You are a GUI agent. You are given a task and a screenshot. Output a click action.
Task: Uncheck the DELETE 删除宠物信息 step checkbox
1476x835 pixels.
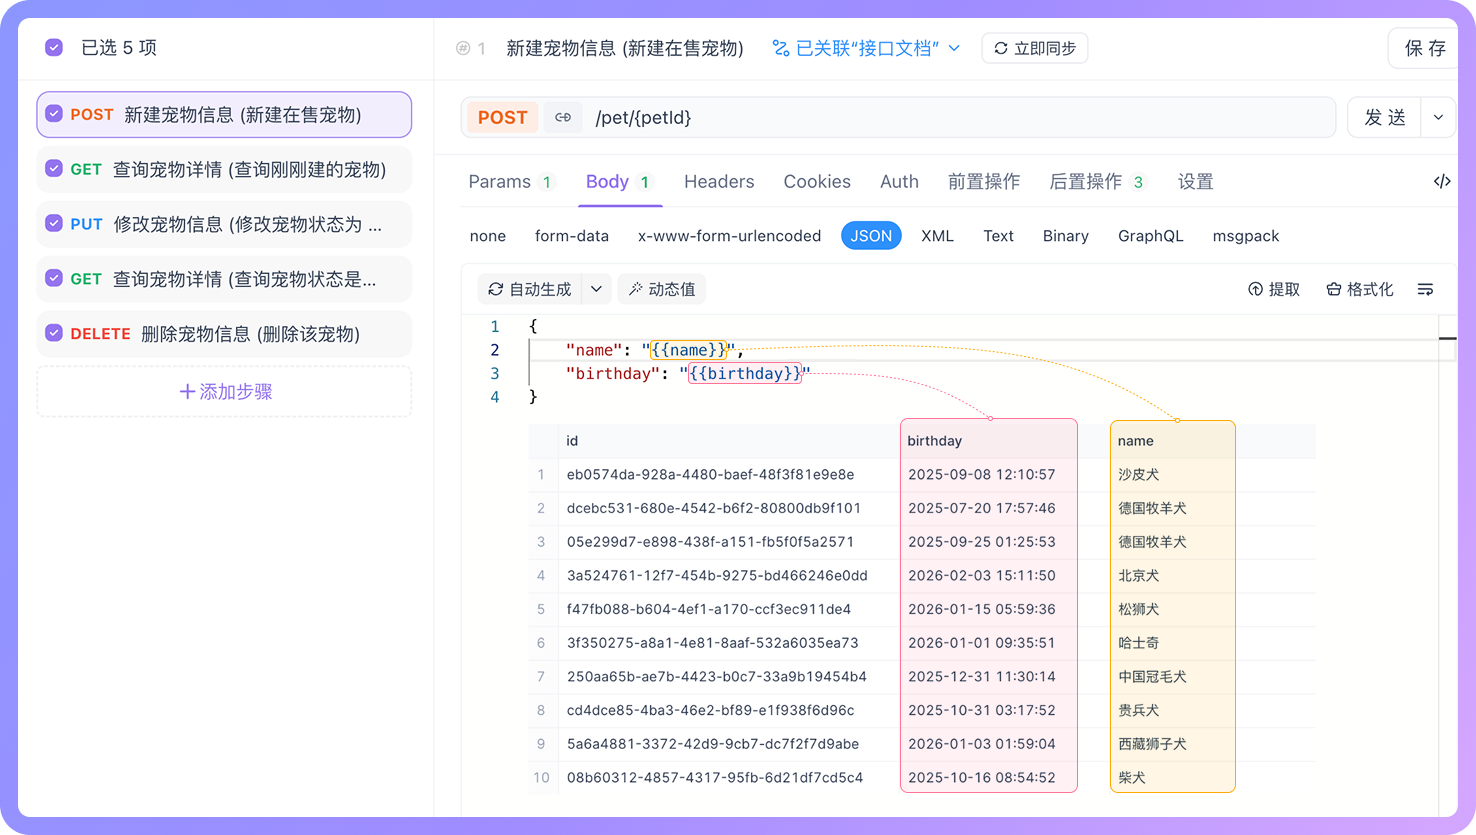point(54,333)
